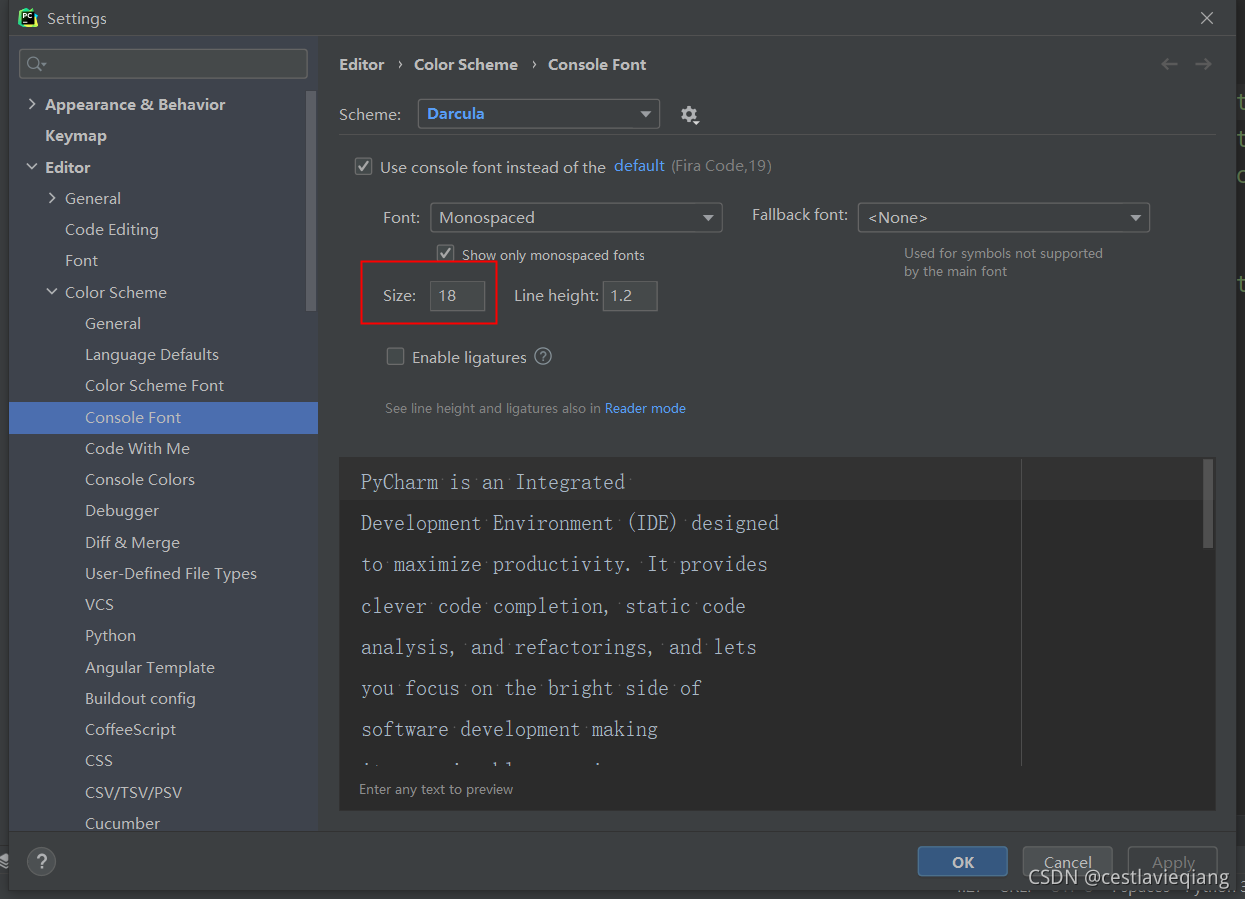Open scheme actions gear menu
Screen dimensions: 1245x899
(x=689, y=115)
